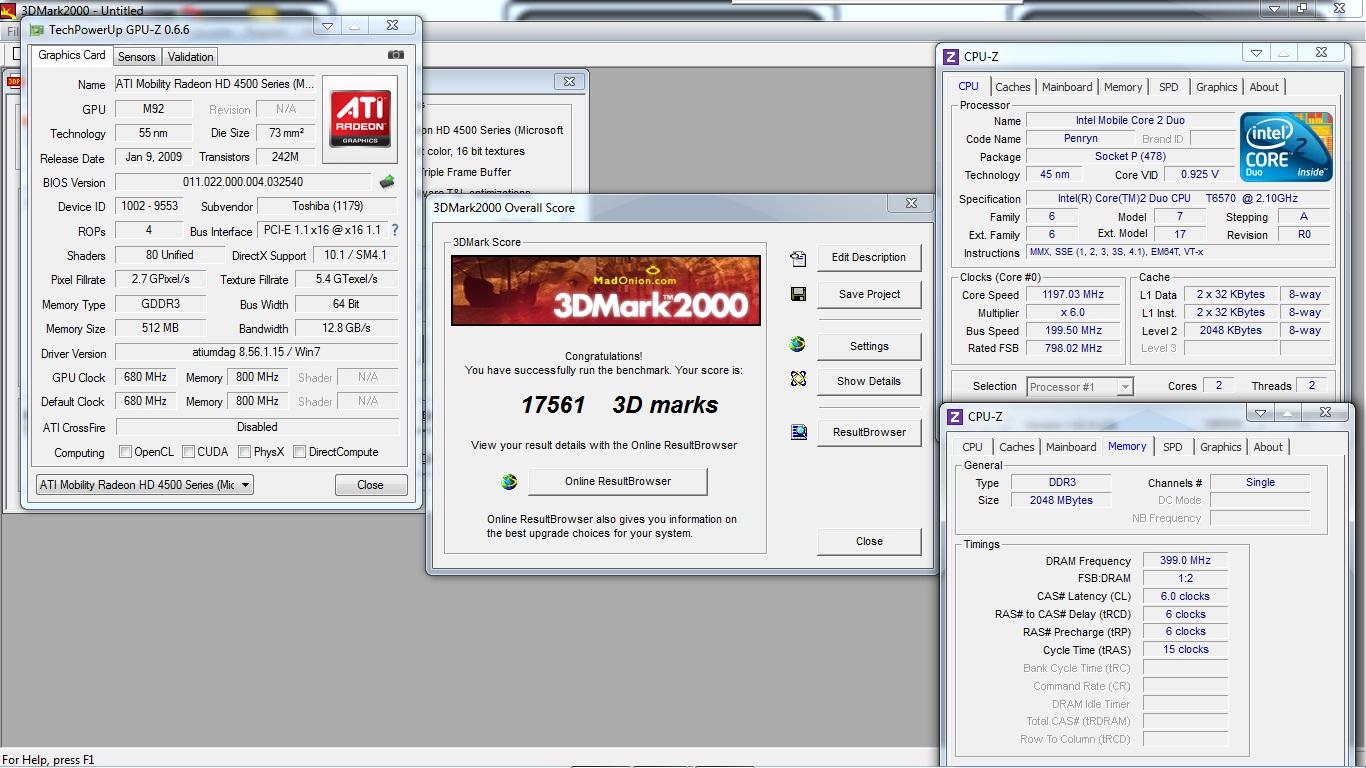Click the Intel Core 2 Duo logo
The image size is (1366, 768).
[x=1286, y=147]
